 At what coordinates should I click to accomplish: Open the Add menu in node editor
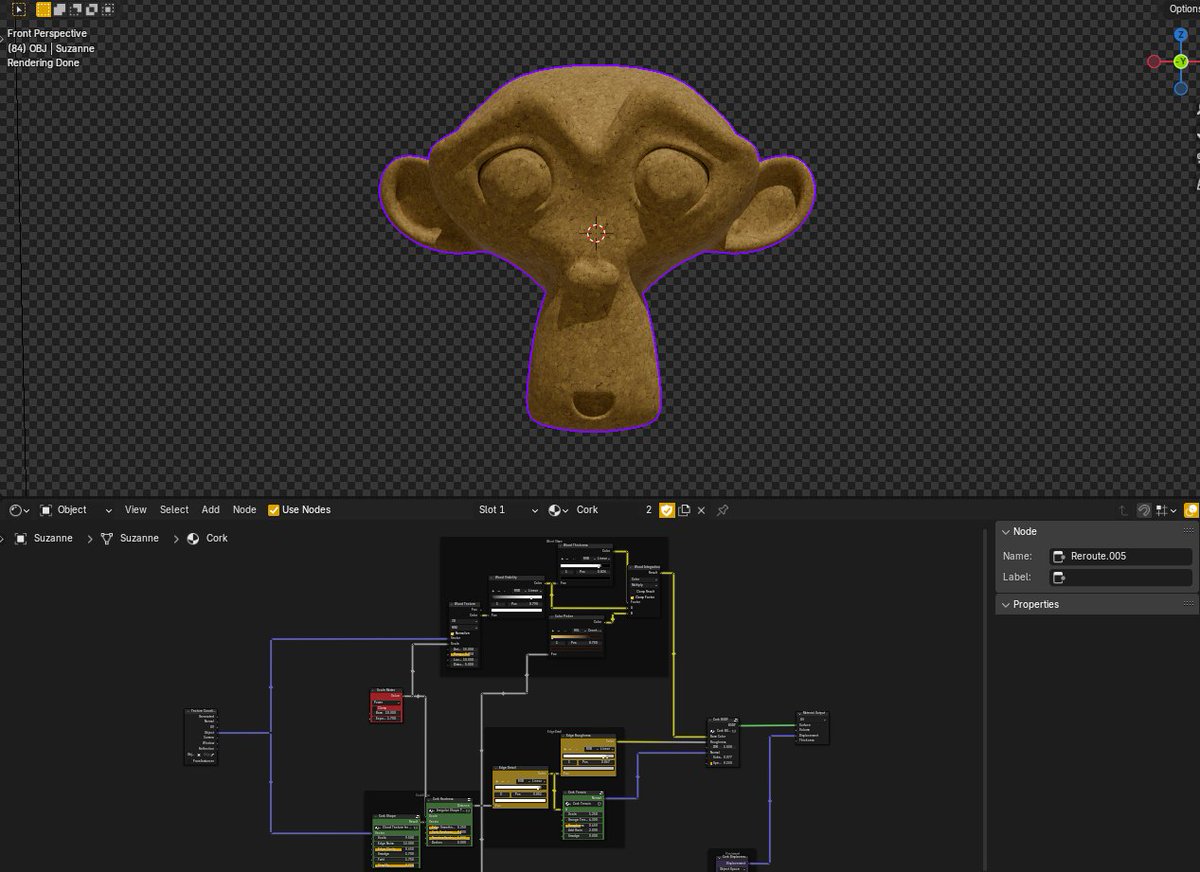(211, 510)
